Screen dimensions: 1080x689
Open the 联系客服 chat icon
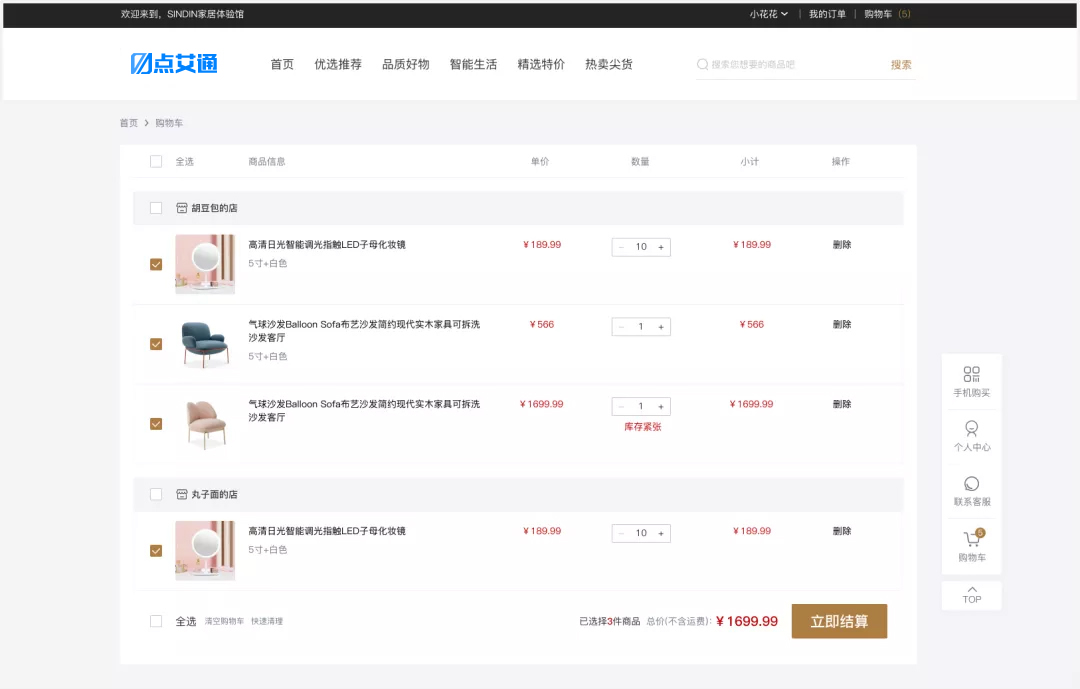click(971, 484)
